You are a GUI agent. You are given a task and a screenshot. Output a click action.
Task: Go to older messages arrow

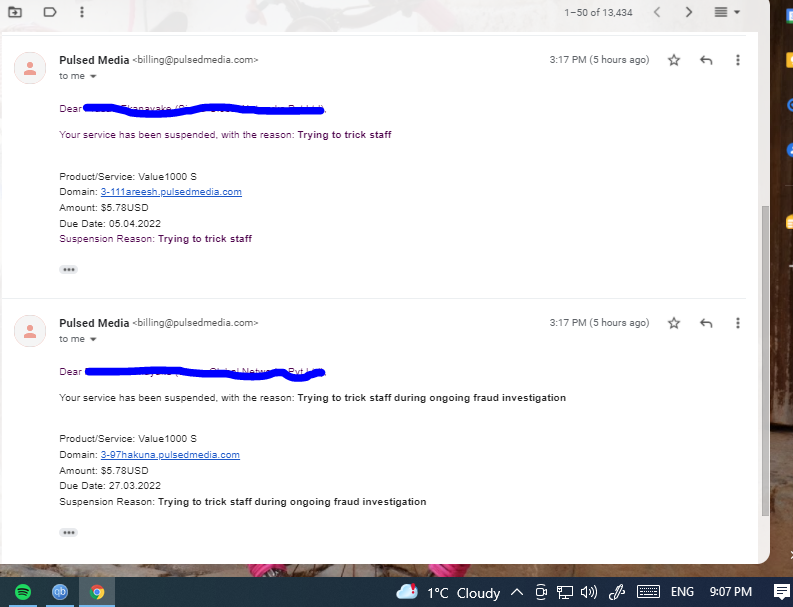click(688, 12)
